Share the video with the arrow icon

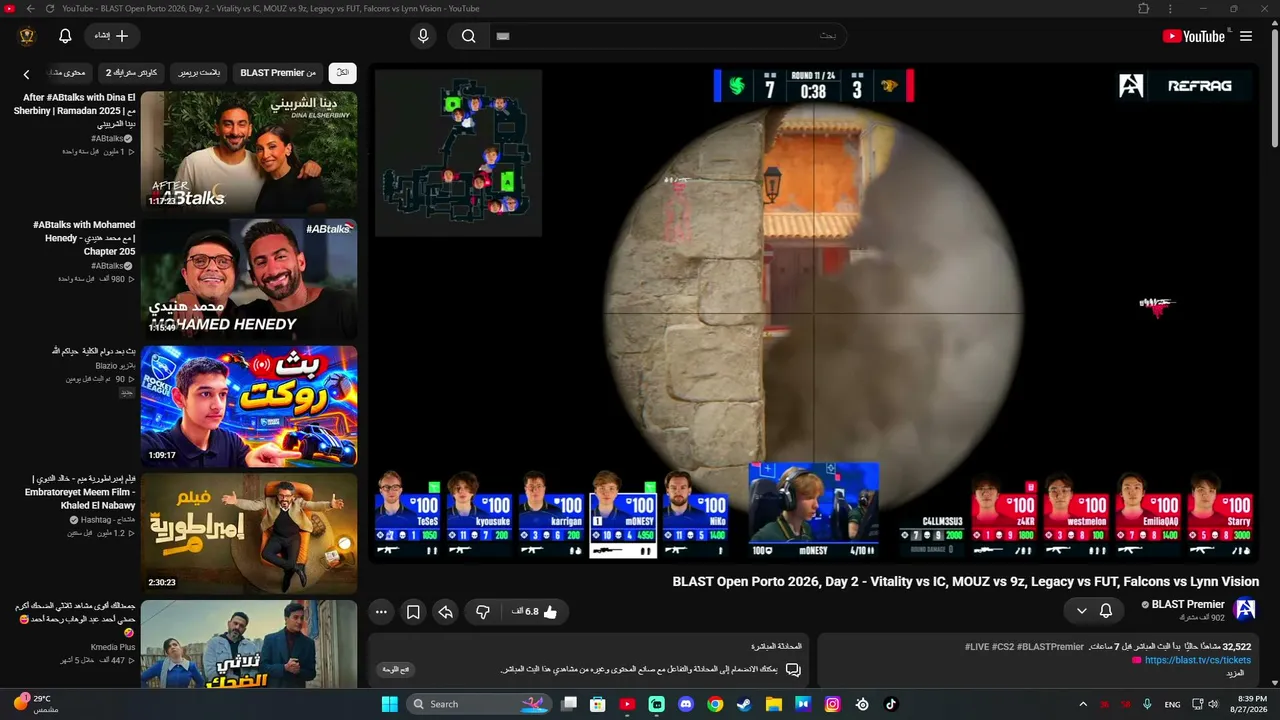click(446, 612)
